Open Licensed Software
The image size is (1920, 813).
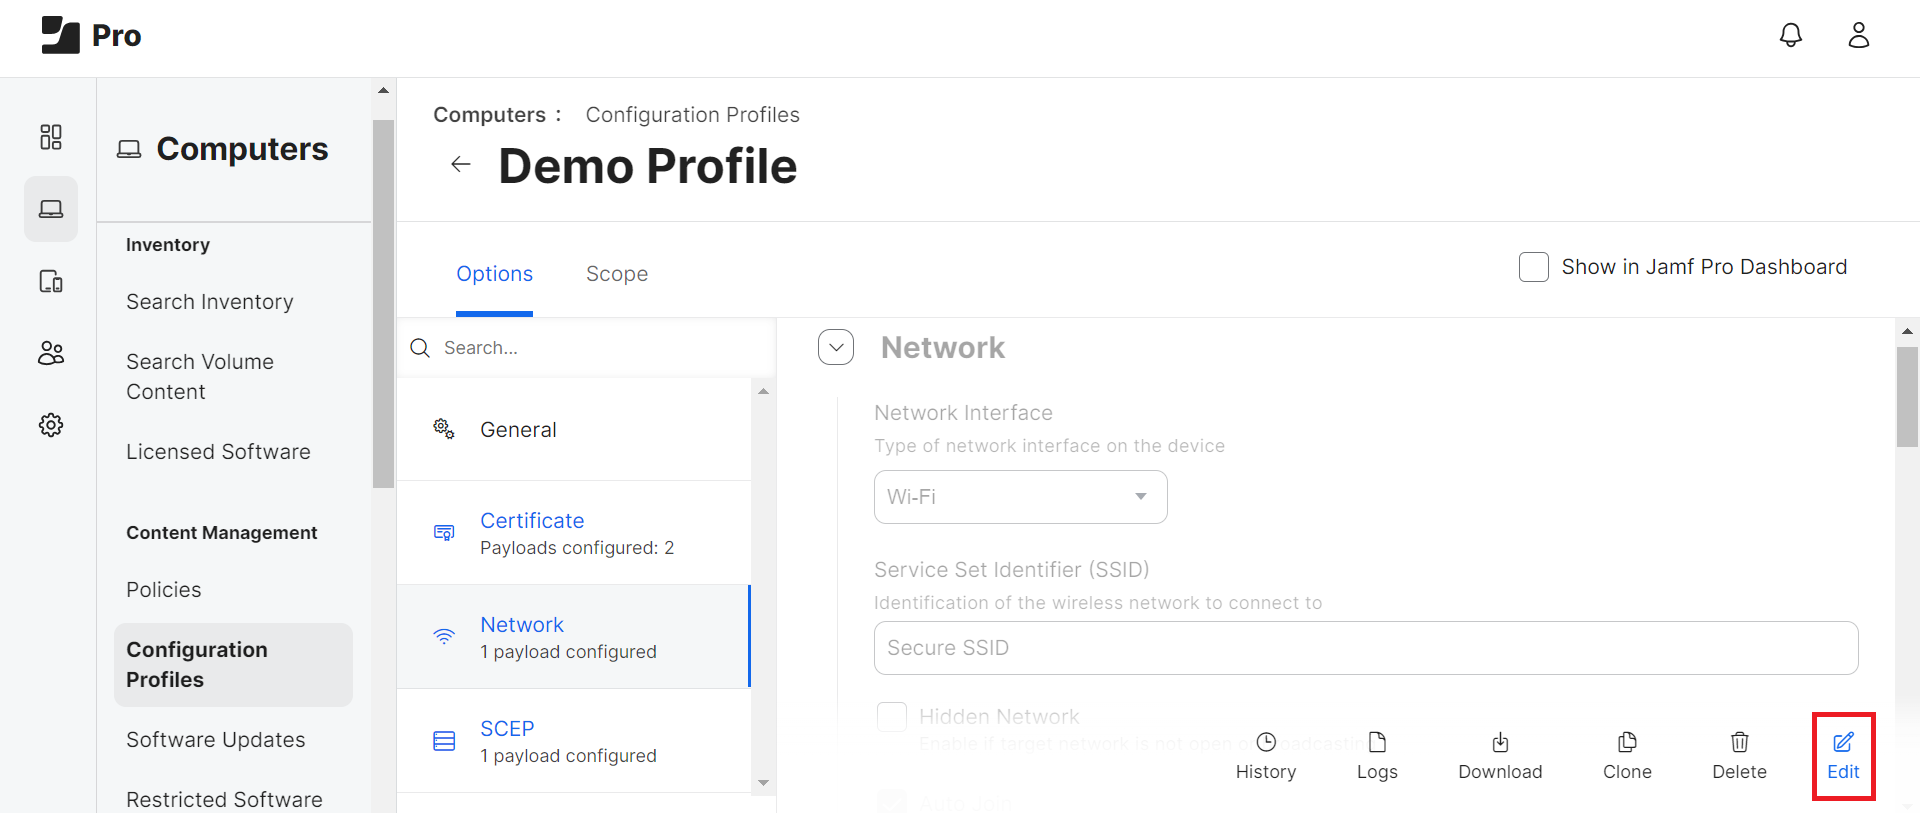218,452
